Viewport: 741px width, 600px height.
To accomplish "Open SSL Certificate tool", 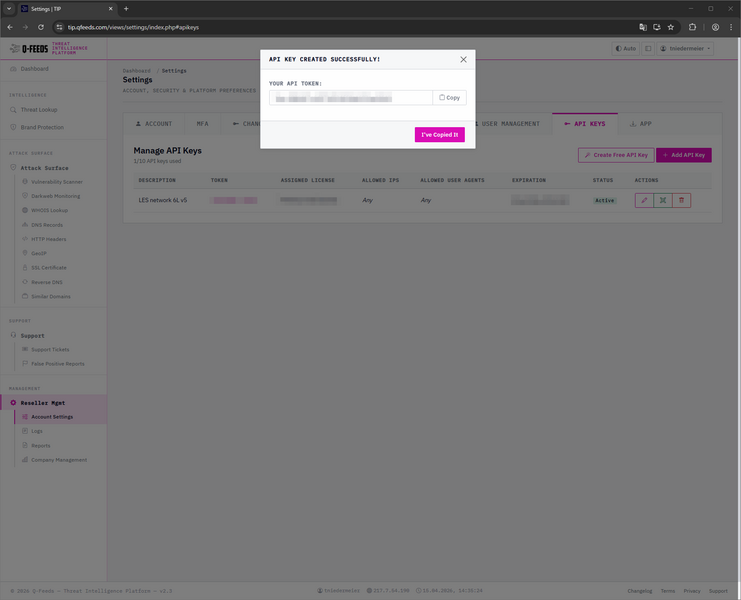I will coord(49,267).
